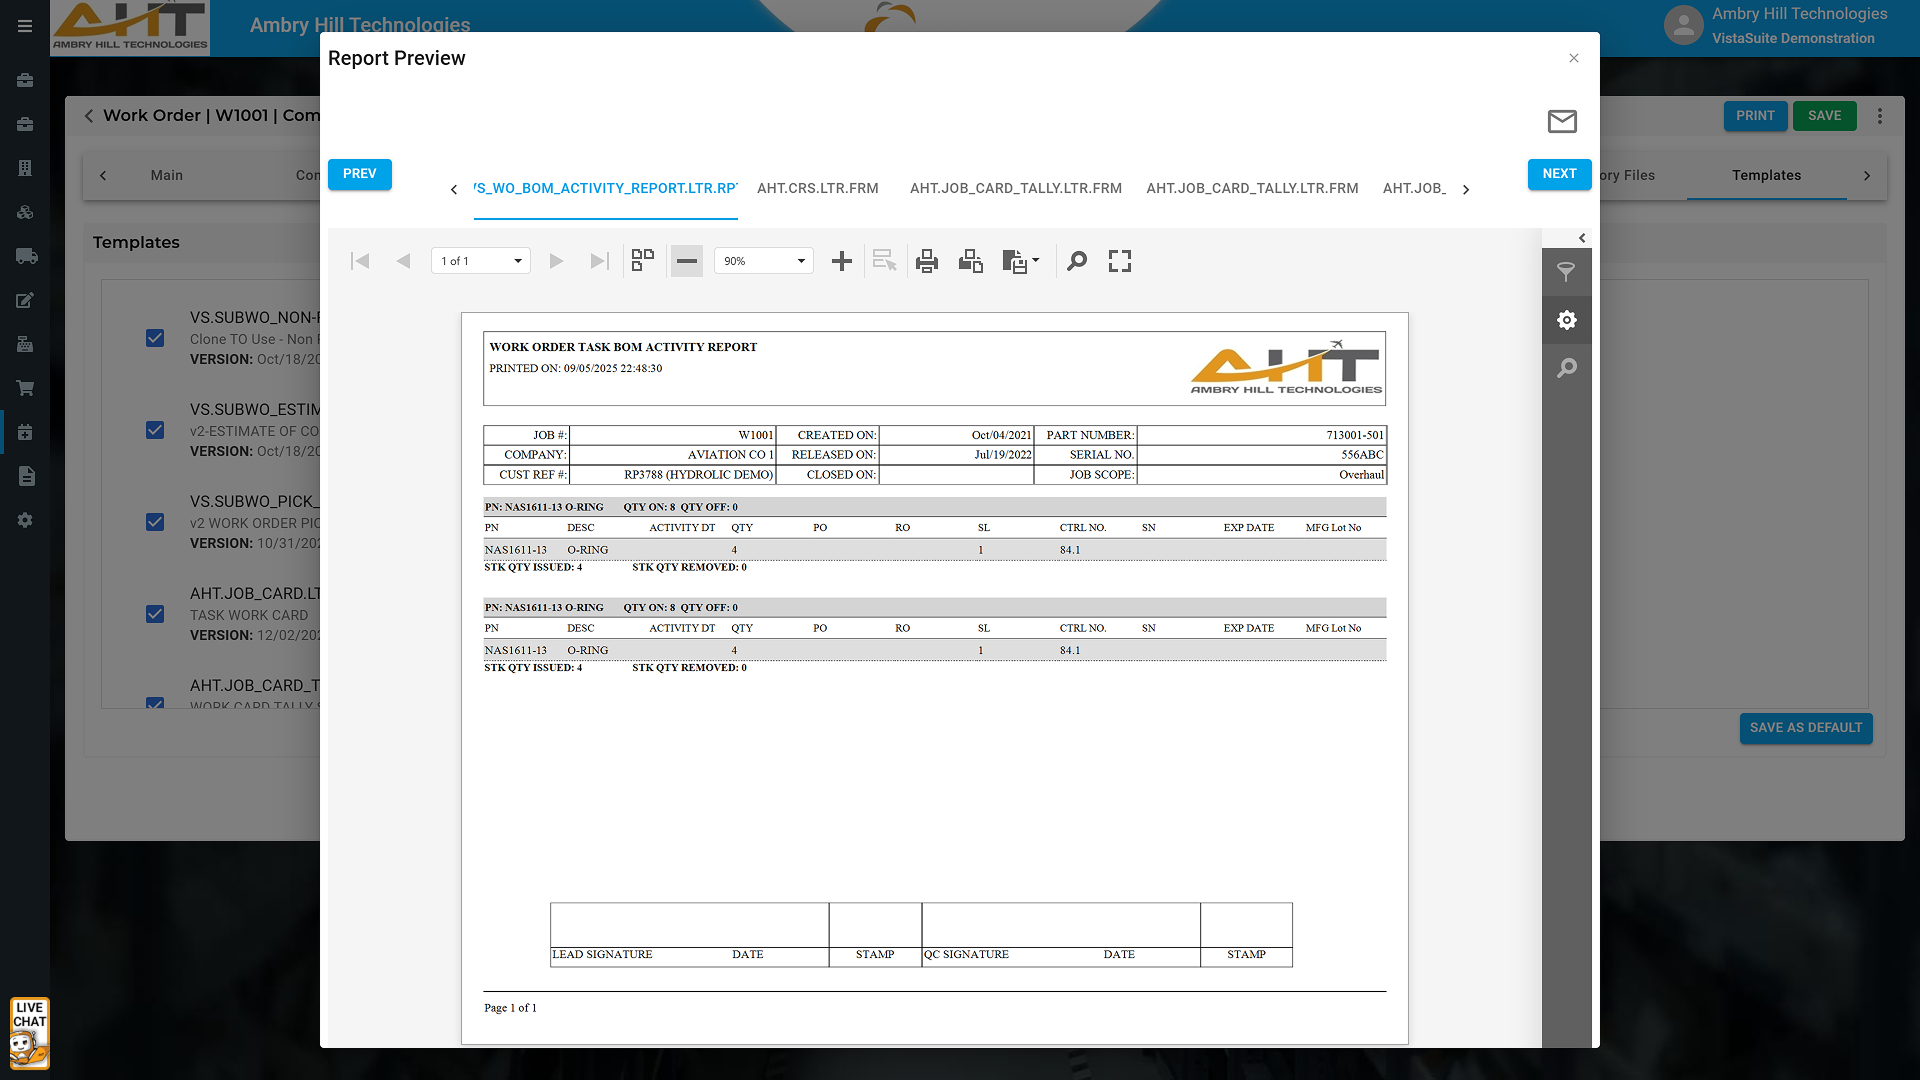Click the PREV button

(x=359, y=173)
